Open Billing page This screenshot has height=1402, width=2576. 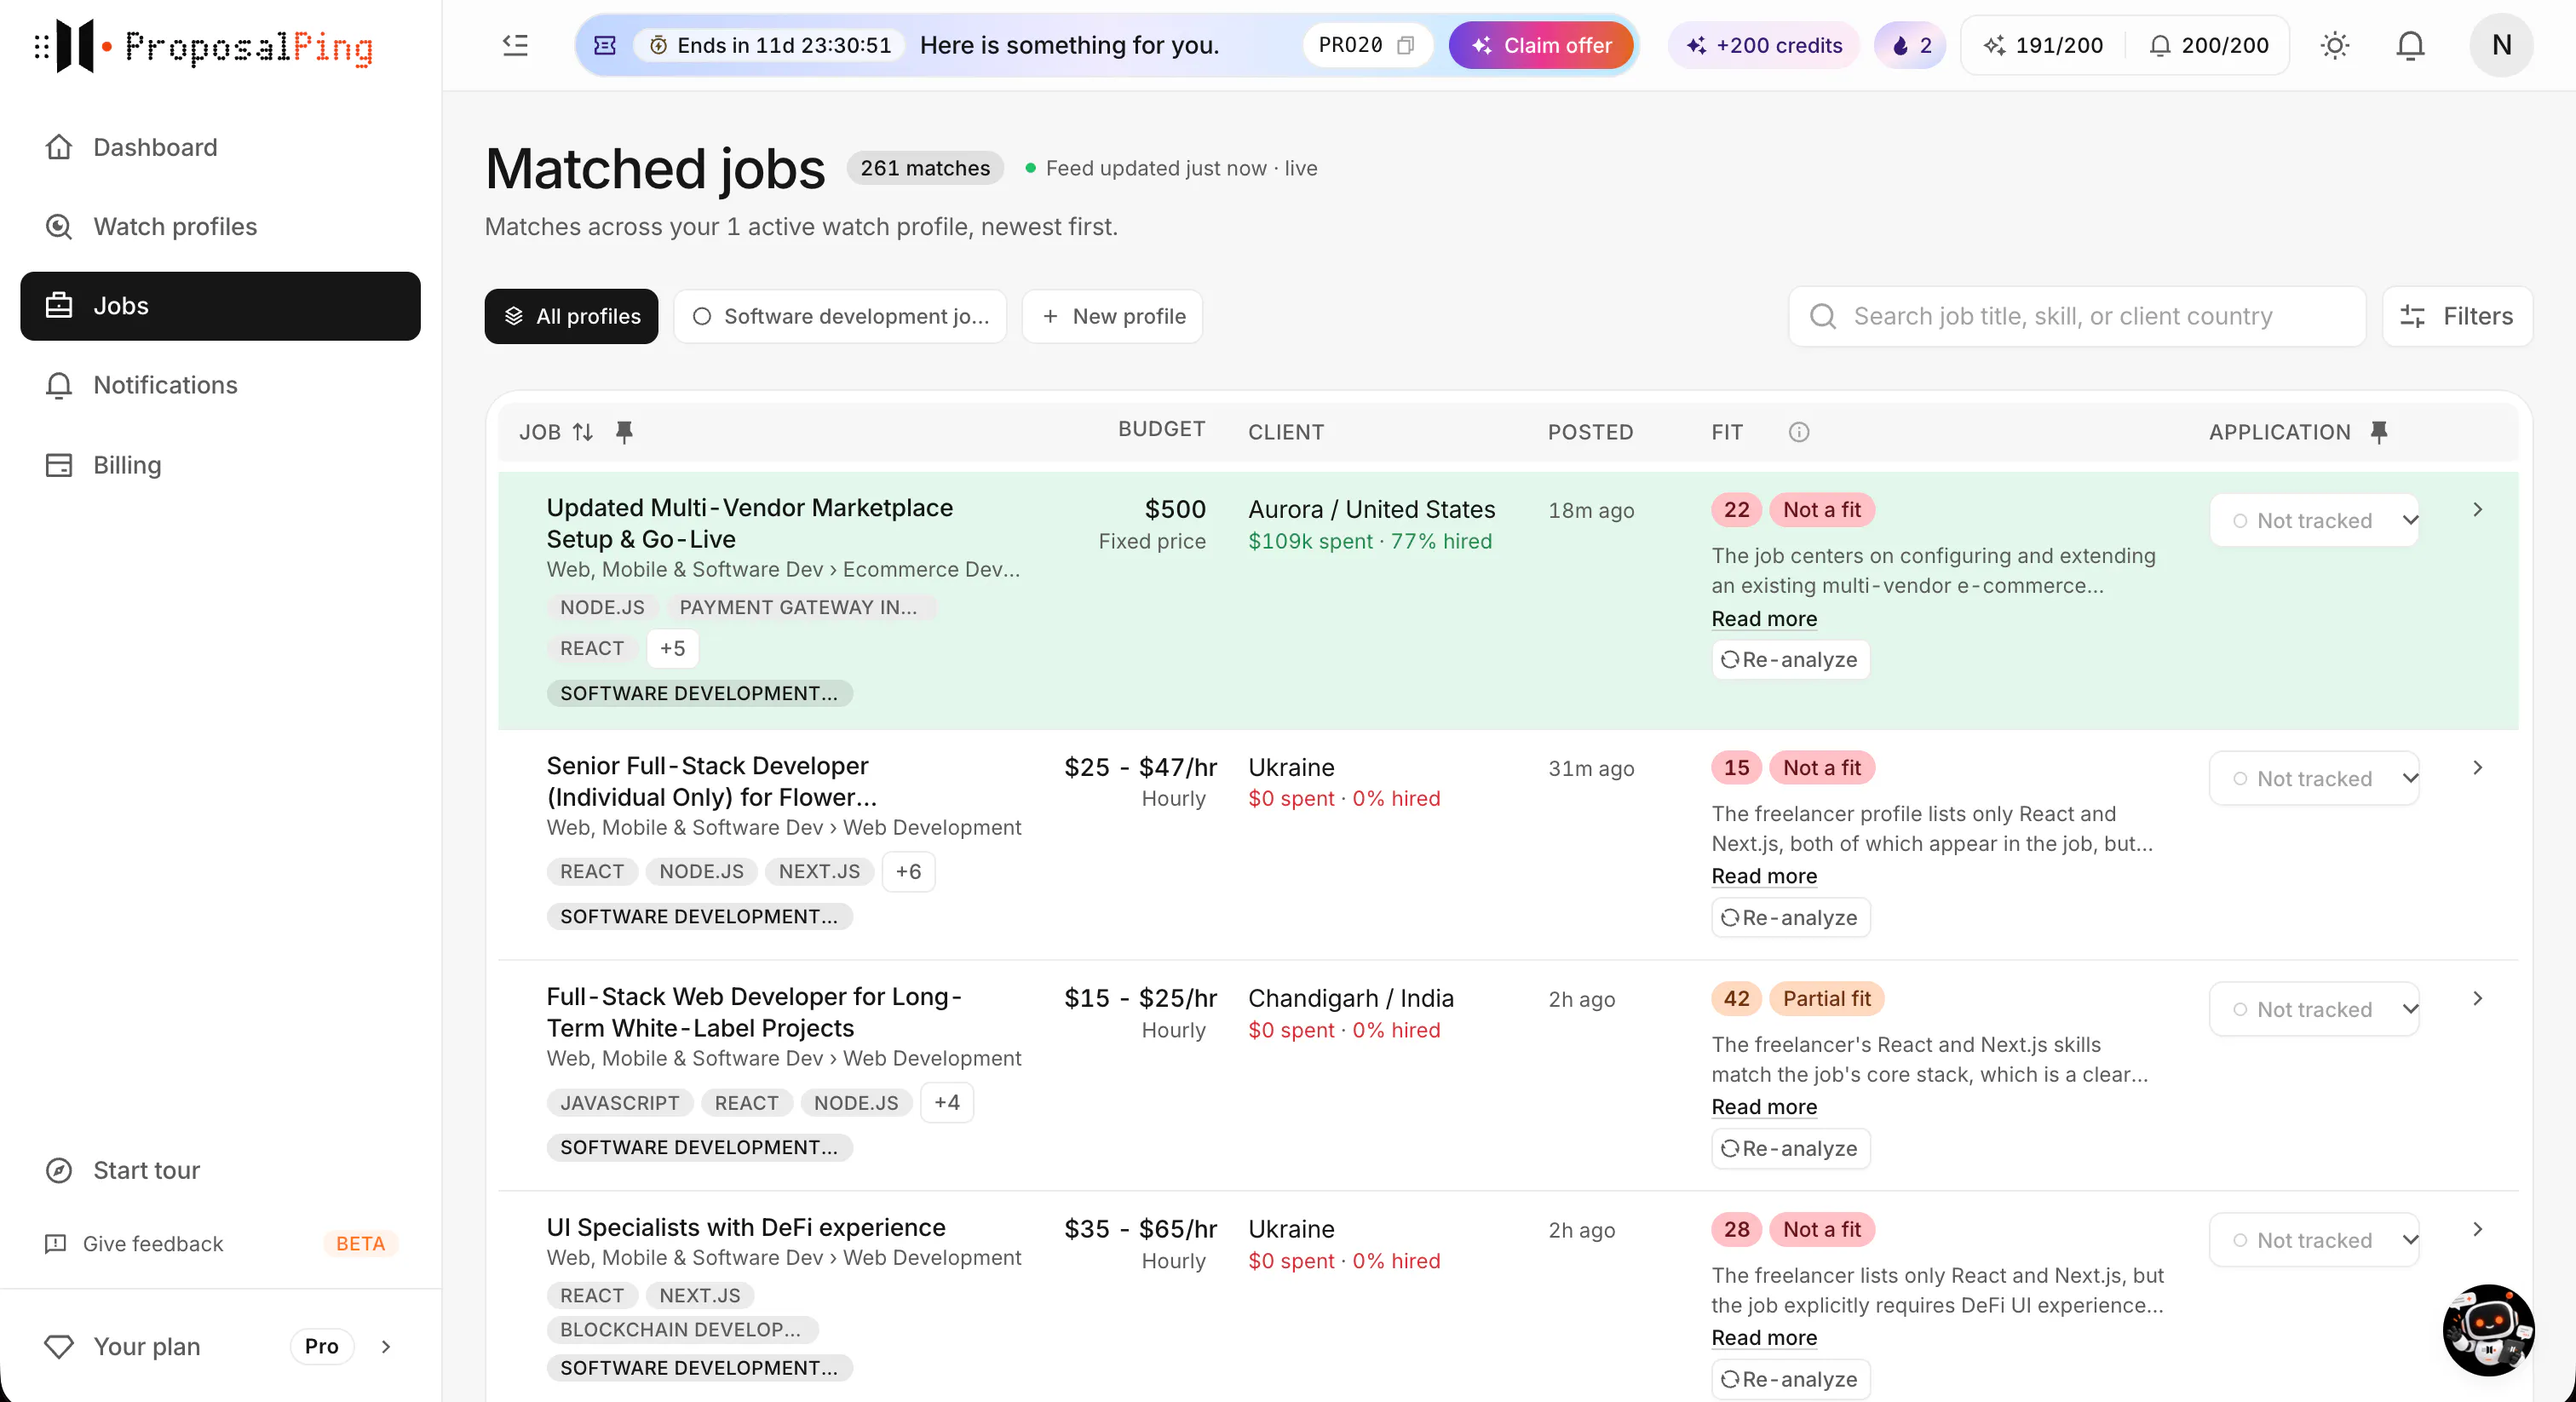(220, 465)
